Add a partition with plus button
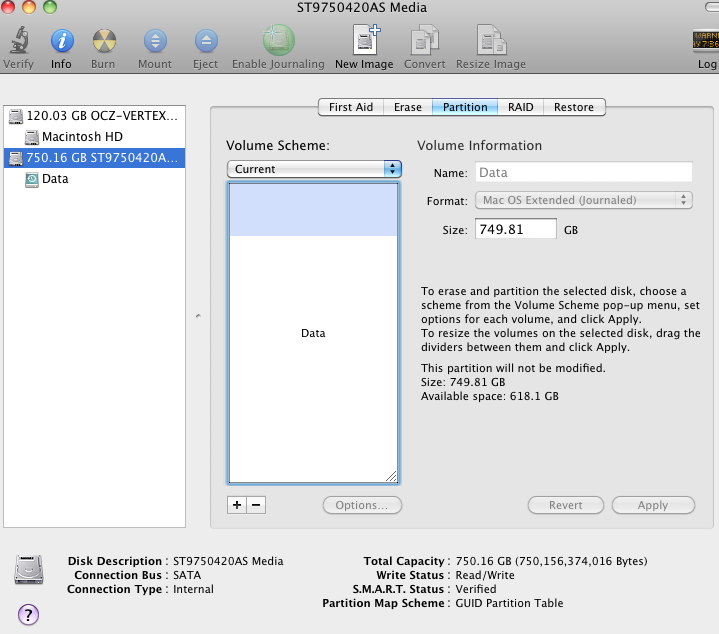This screenshot has height=634, width=719. [237, 505]
